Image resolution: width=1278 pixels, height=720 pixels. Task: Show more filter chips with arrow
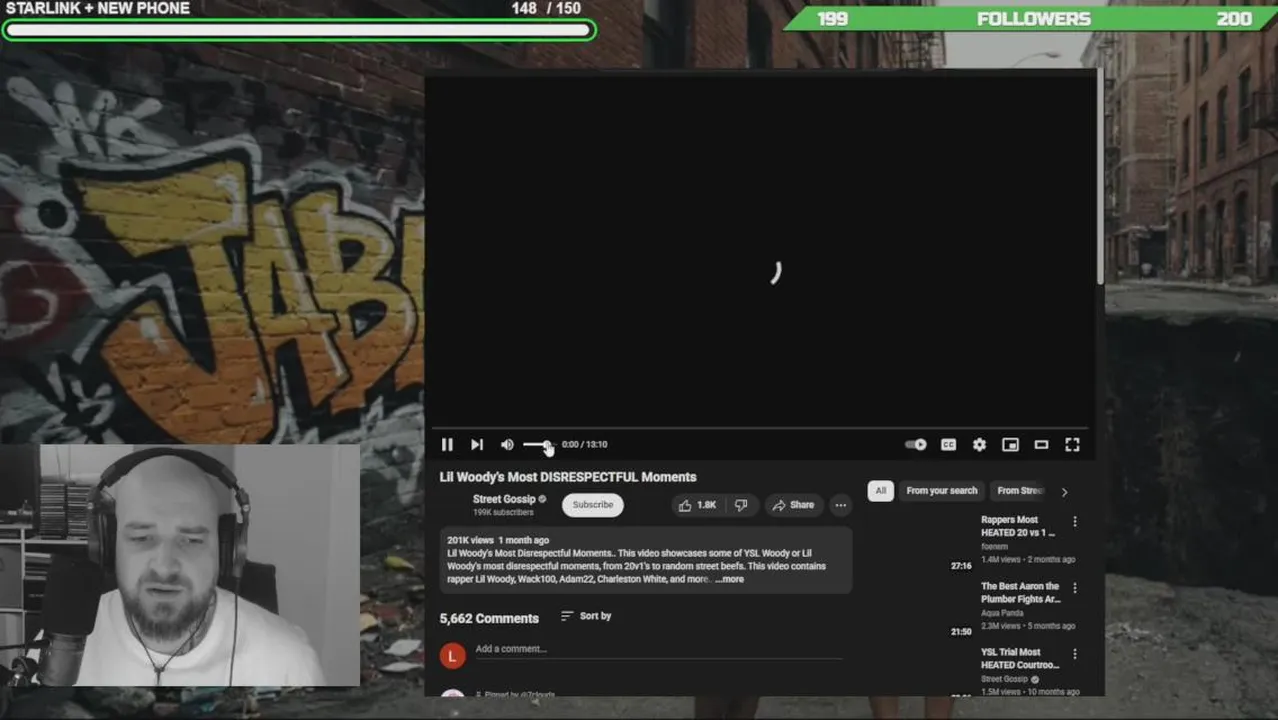(1064, 491)
